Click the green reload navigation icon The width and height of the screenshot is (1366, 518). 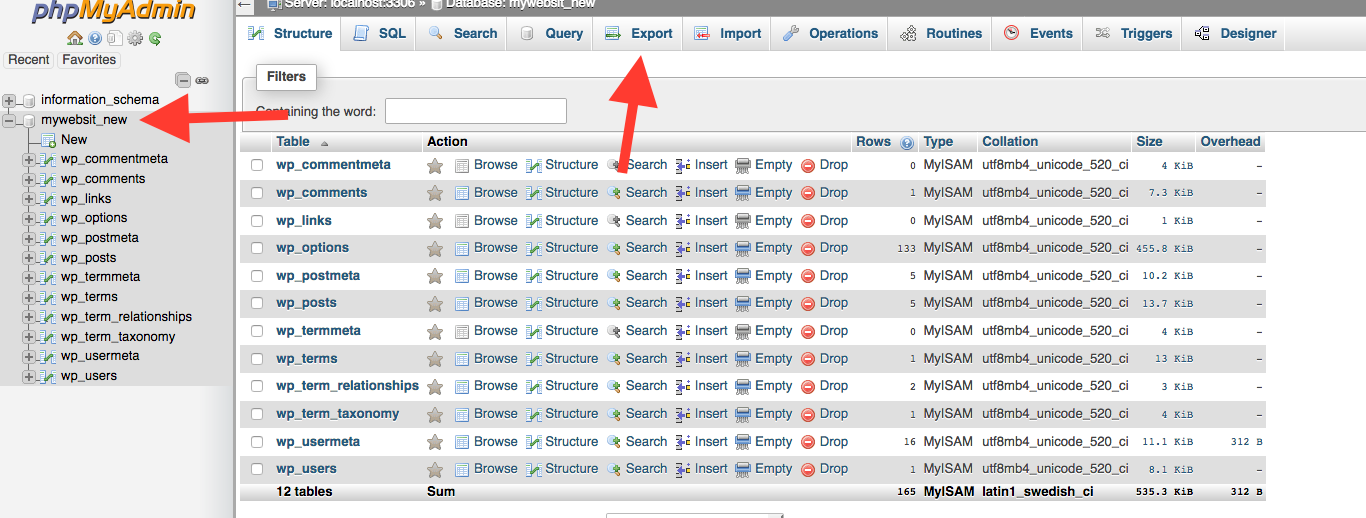[x=155, y=39]
